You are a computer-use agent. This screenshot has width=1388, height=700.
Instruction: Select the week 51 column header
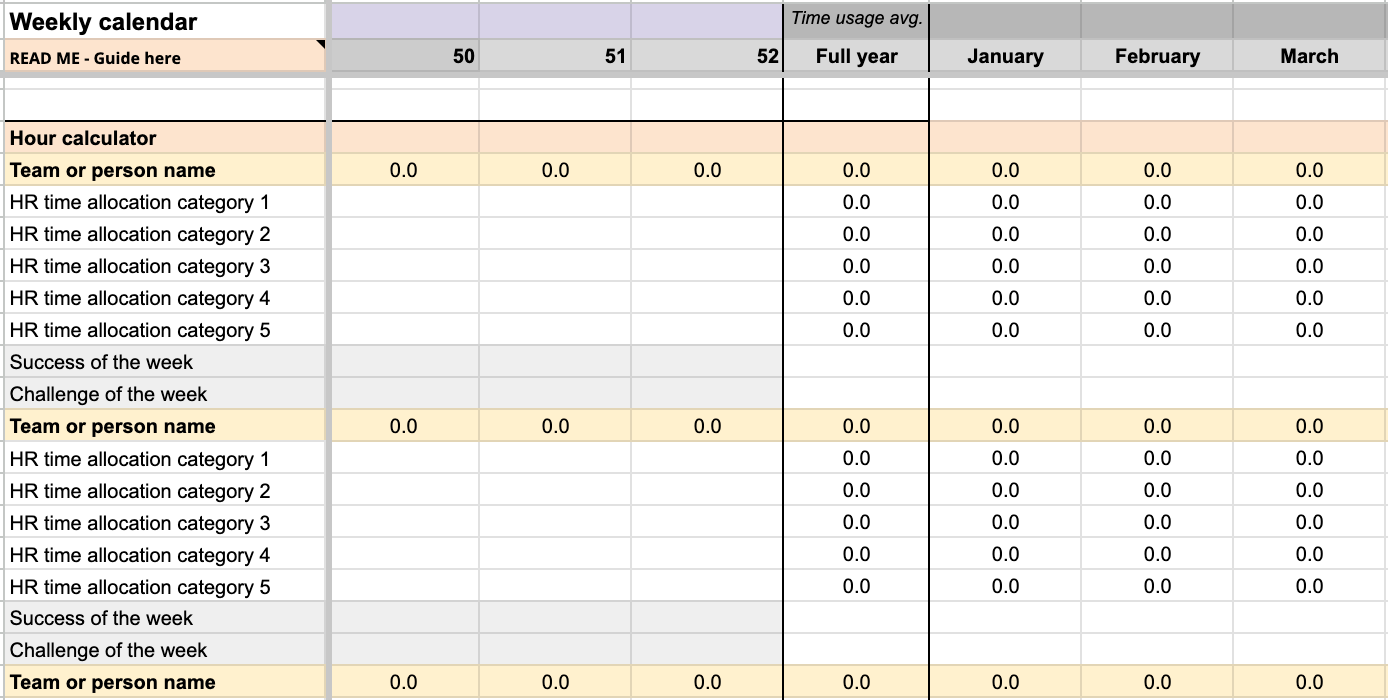click(x=555, y=56)
